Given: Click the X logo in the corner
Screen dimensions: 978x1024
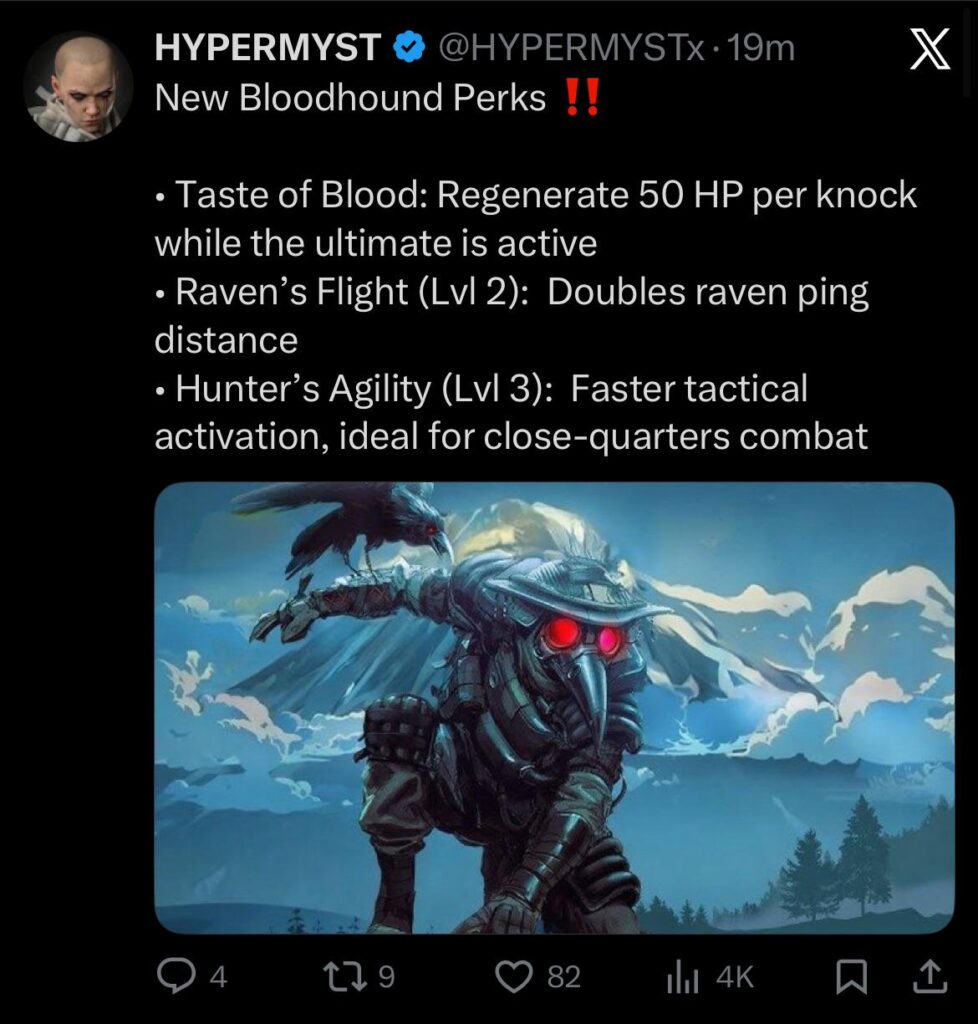Looking at the screenshot, I should coord(930,49).
